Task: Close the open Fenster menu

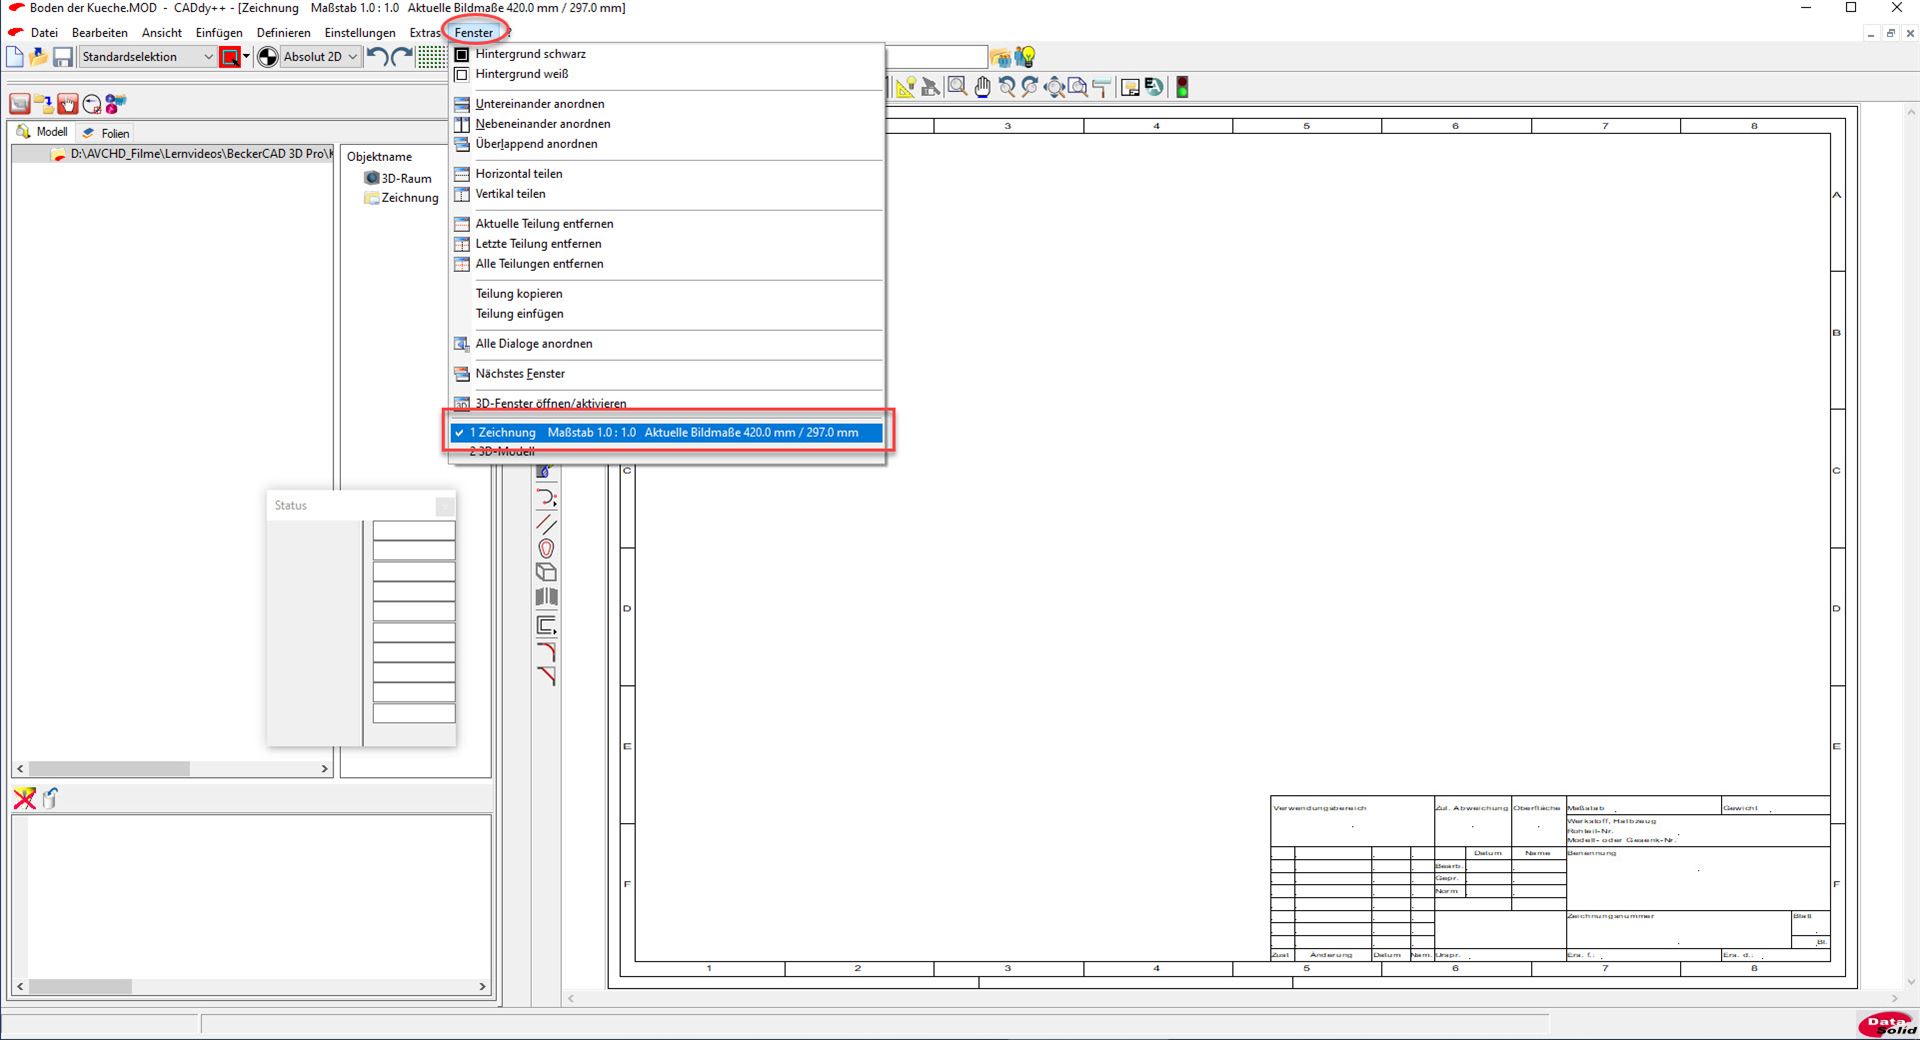Action: point(474,33)
